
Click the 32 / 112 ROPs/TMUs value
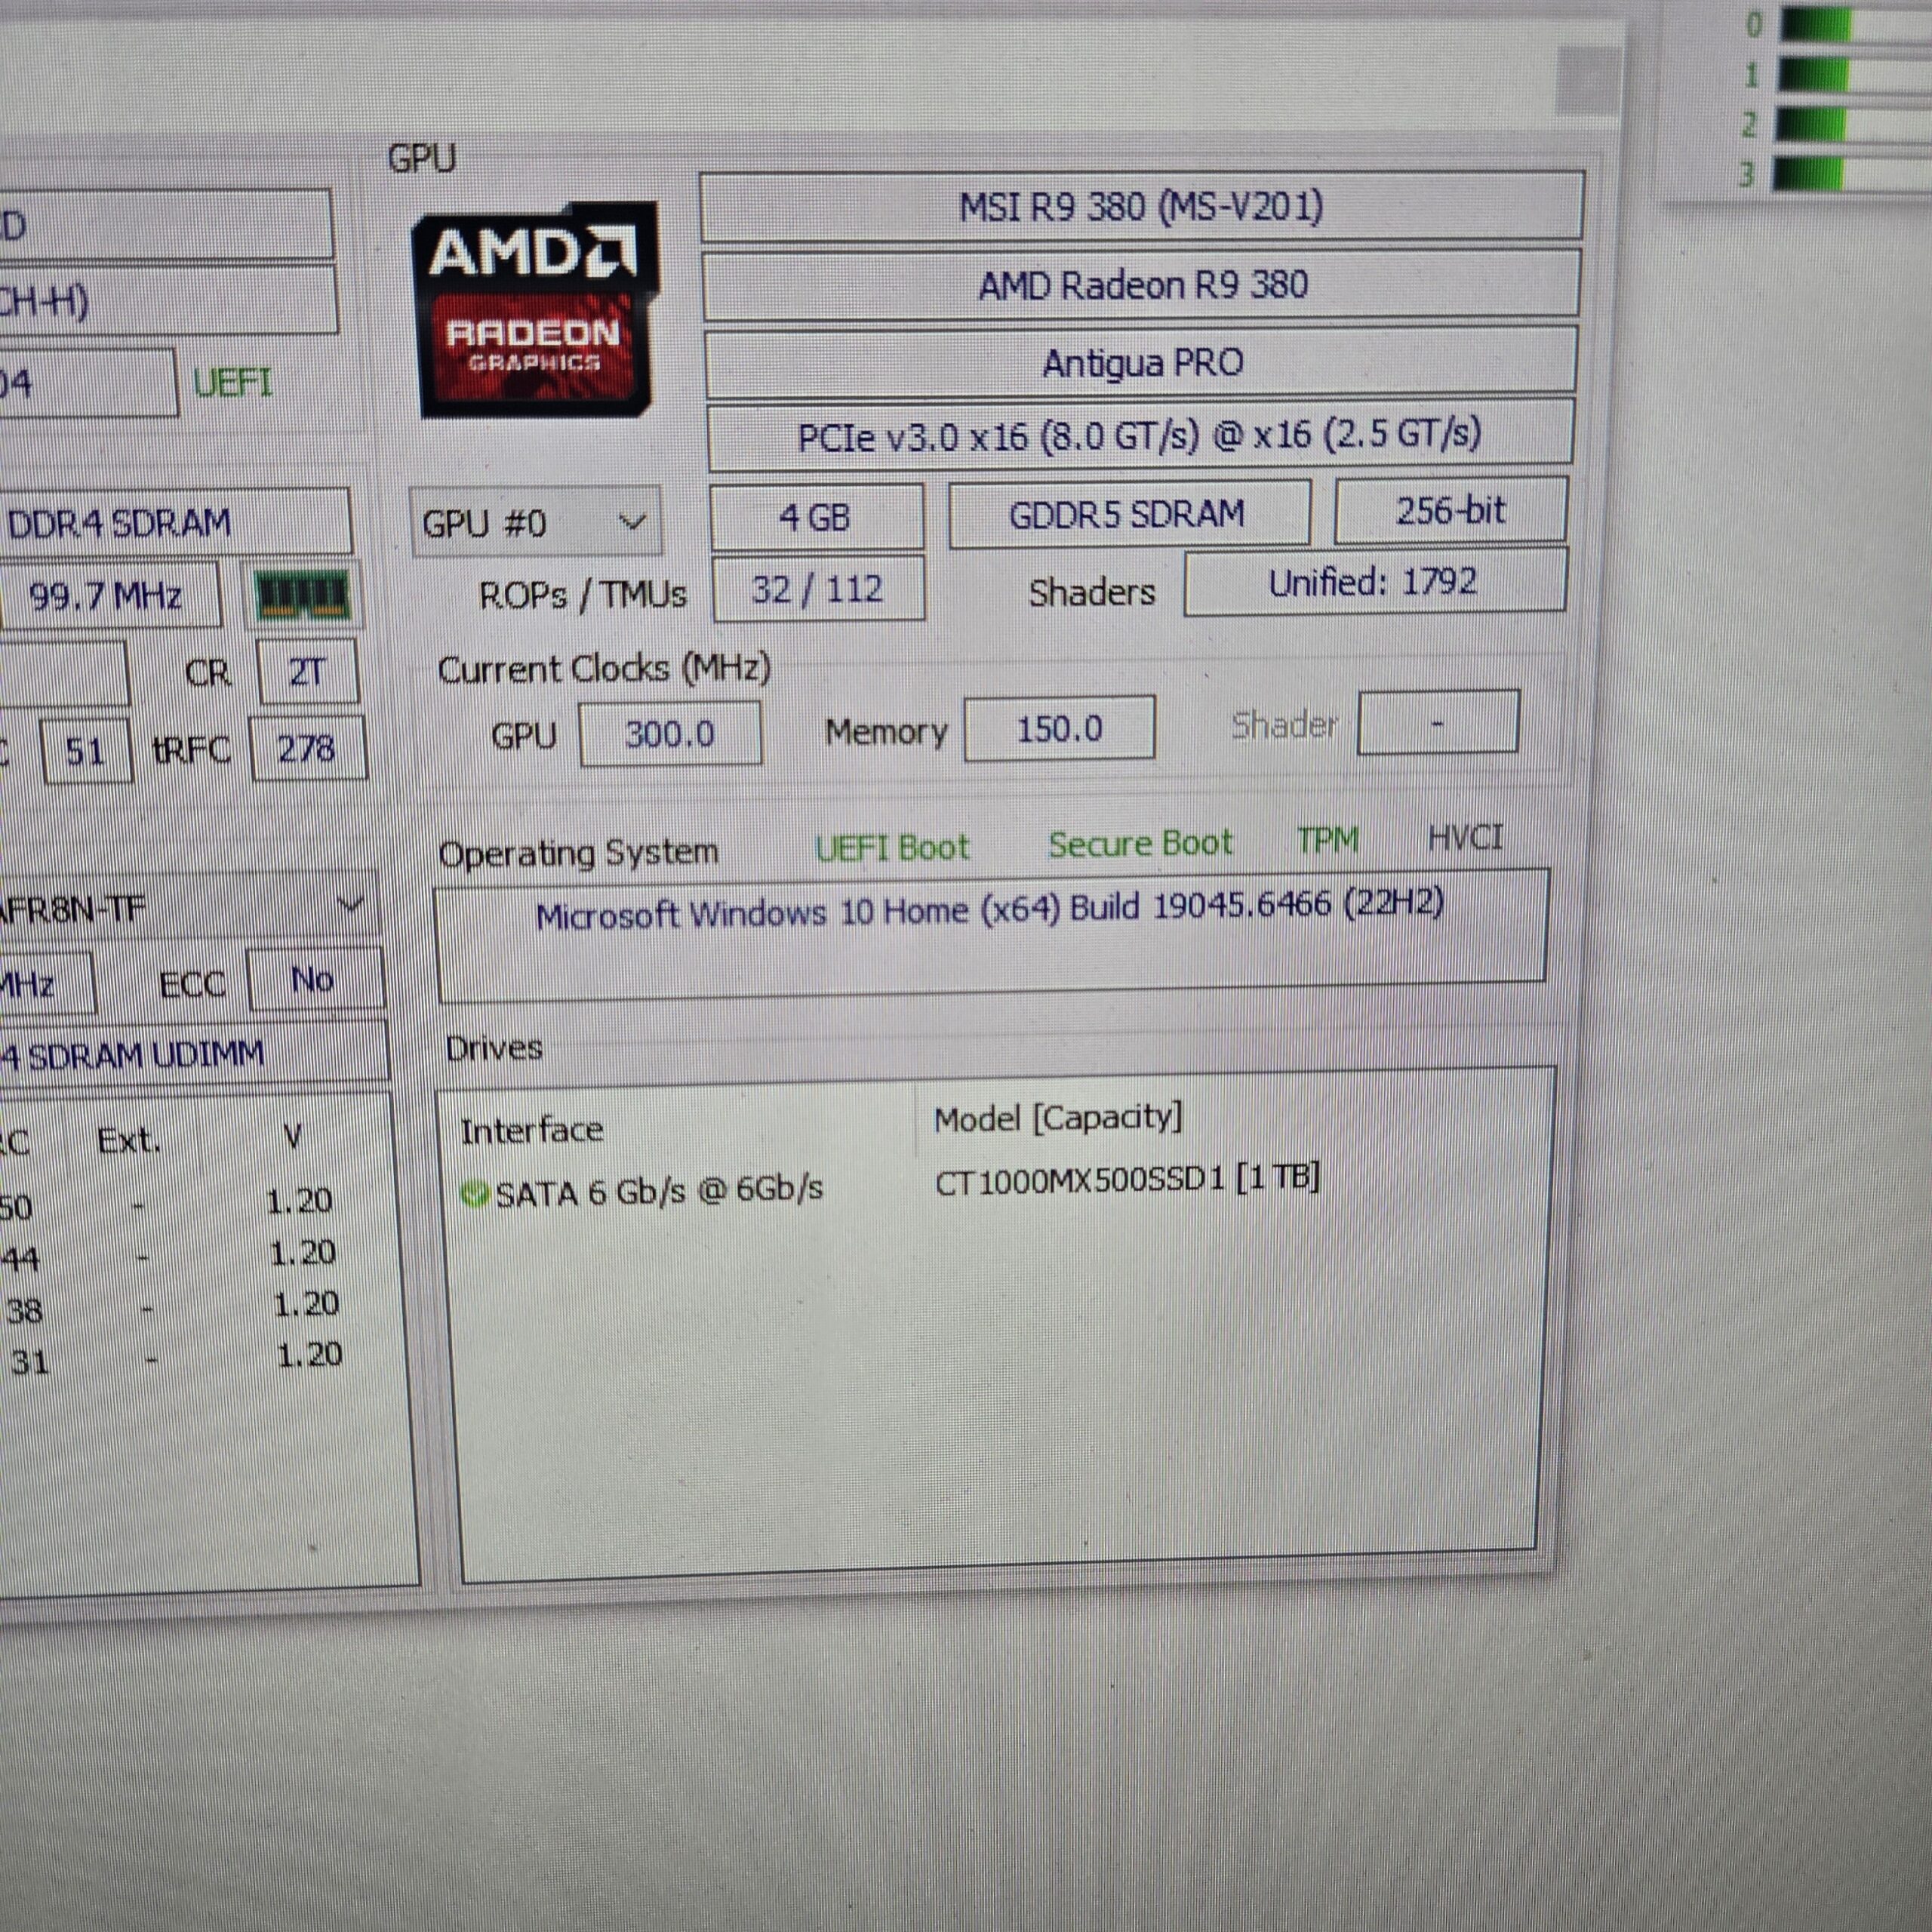(818, 588)
